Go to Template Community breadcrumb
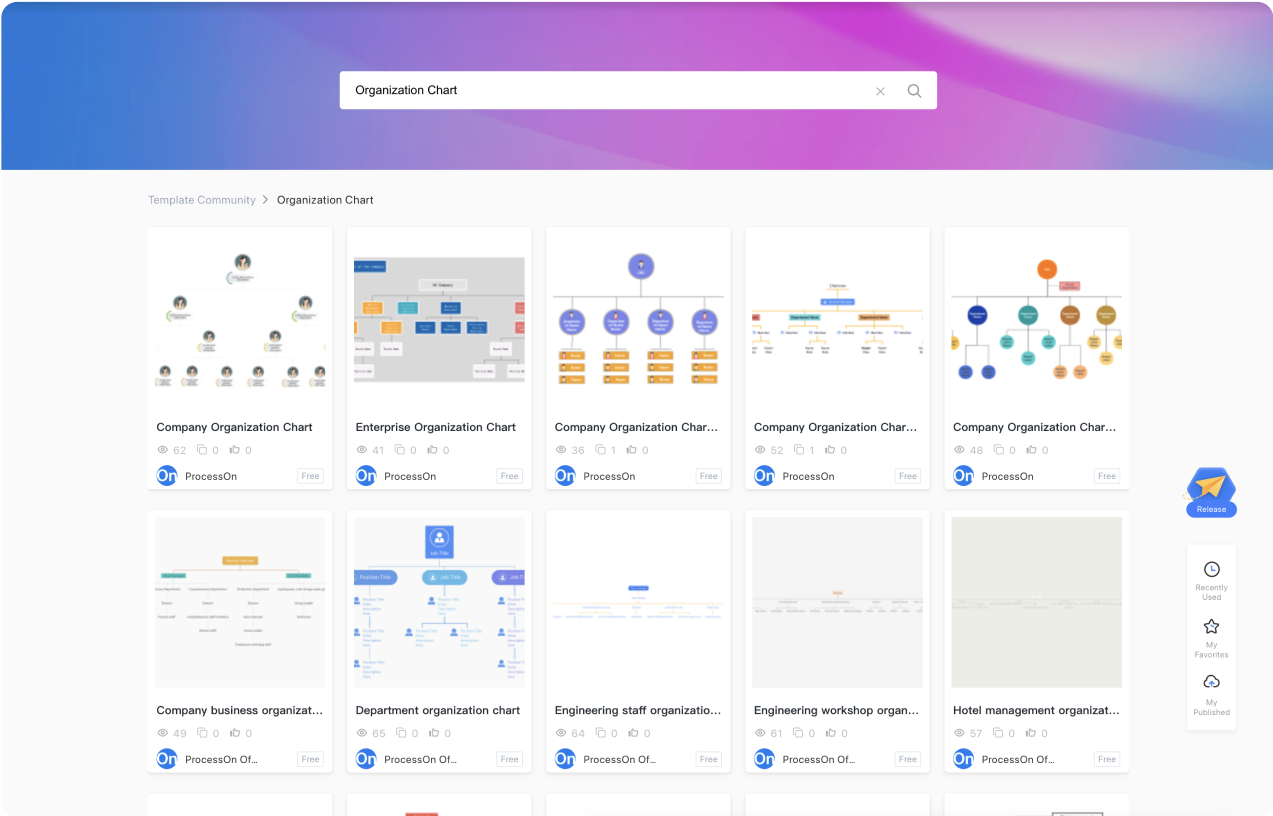Image resolution: width=1273 pixels, height=816 pixels. pyautogui.click(x=202, y=200)
